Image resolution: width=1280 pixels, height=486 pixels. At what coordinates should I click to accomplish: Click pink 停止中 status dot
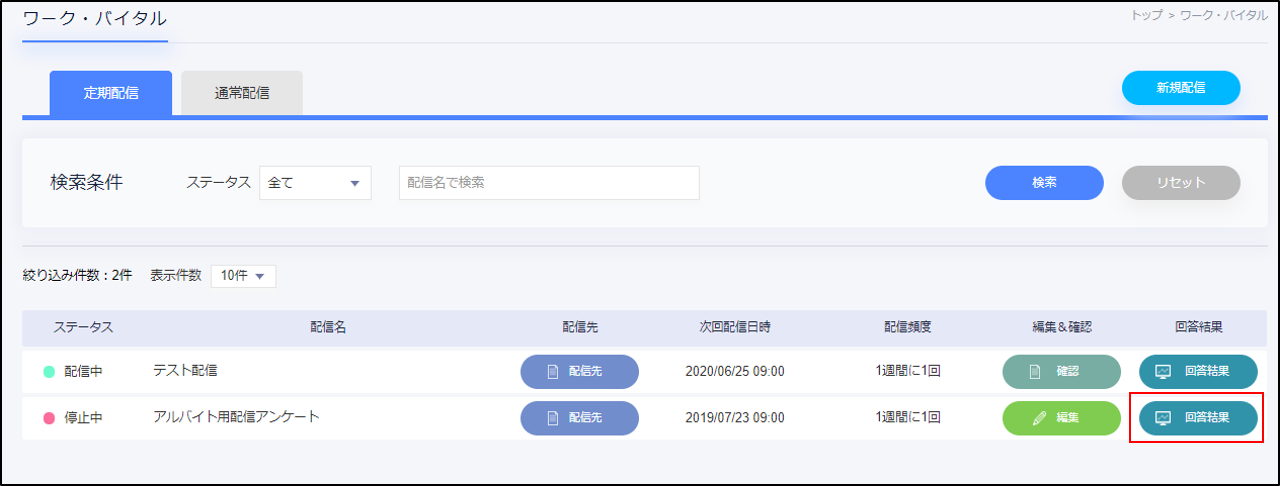[x=49, y=418]
